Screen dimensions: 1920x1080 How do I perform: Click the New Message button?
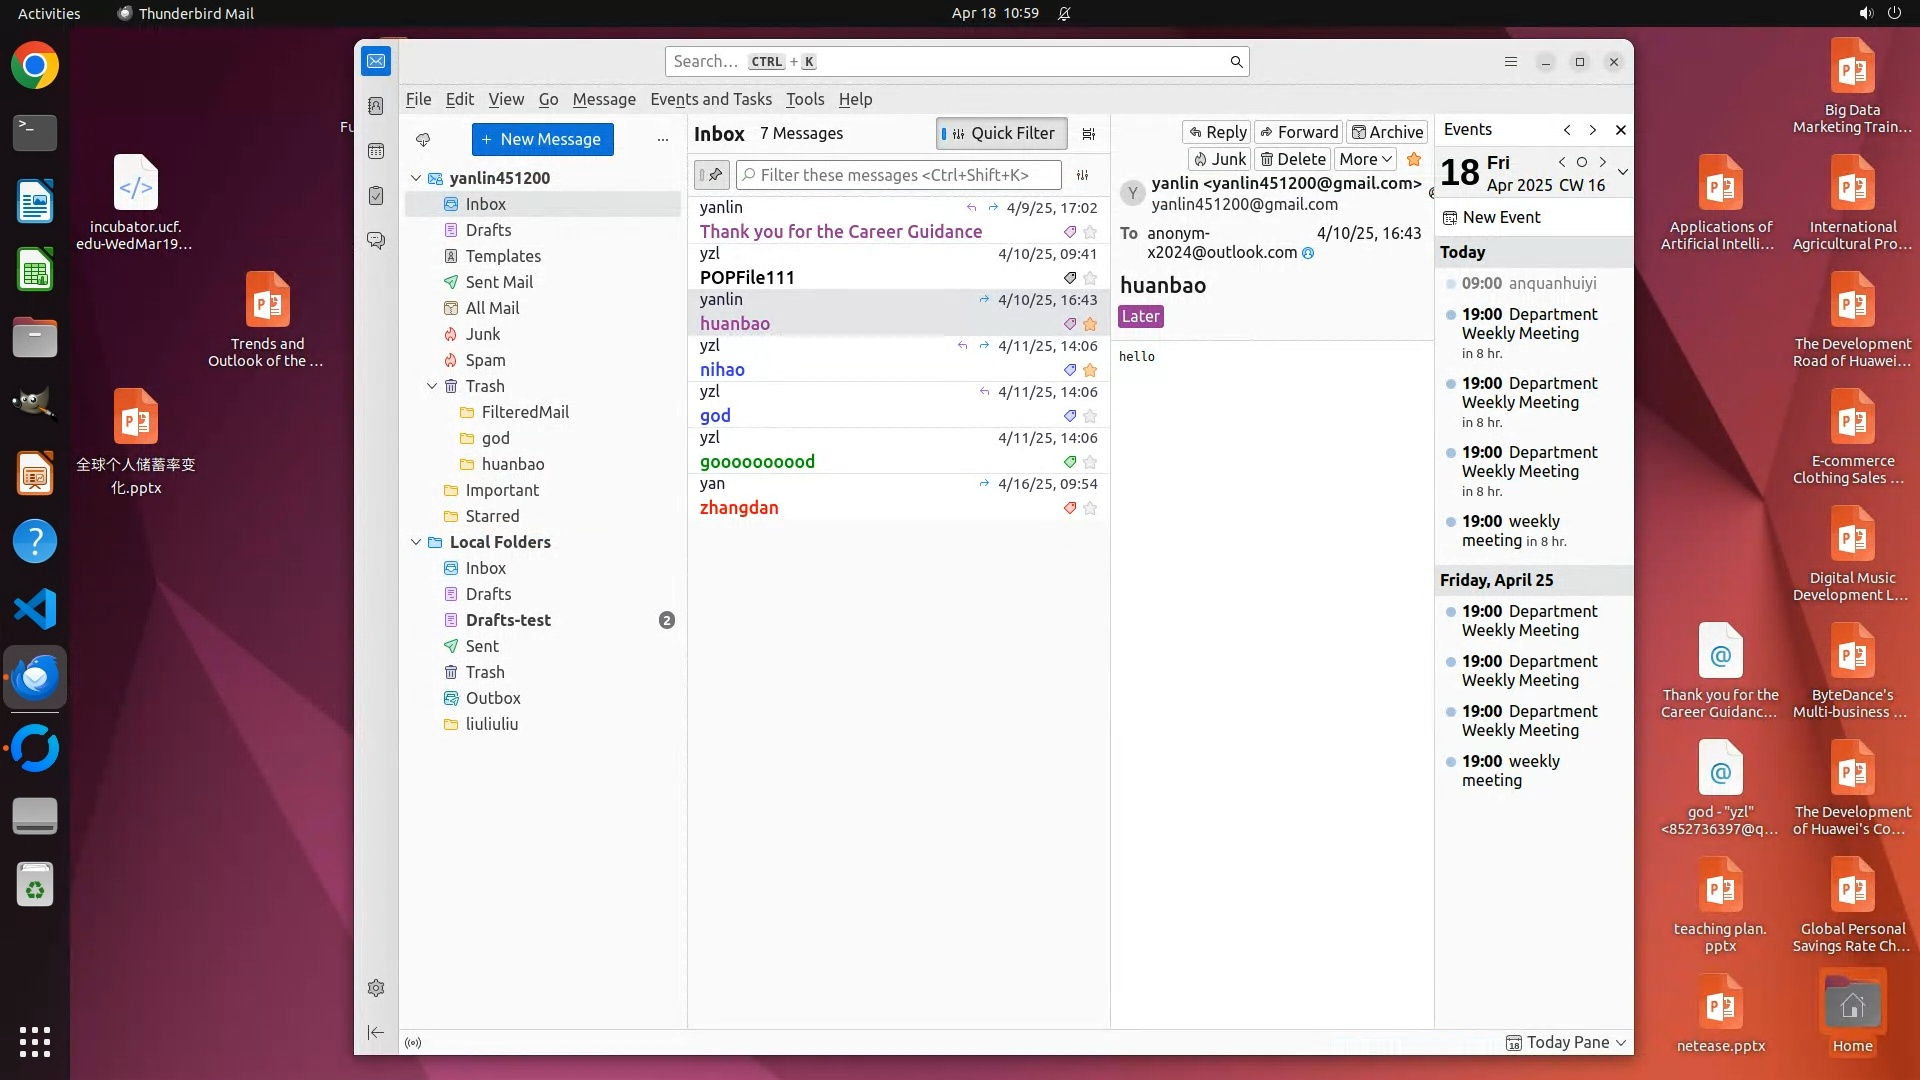point(542,139)
